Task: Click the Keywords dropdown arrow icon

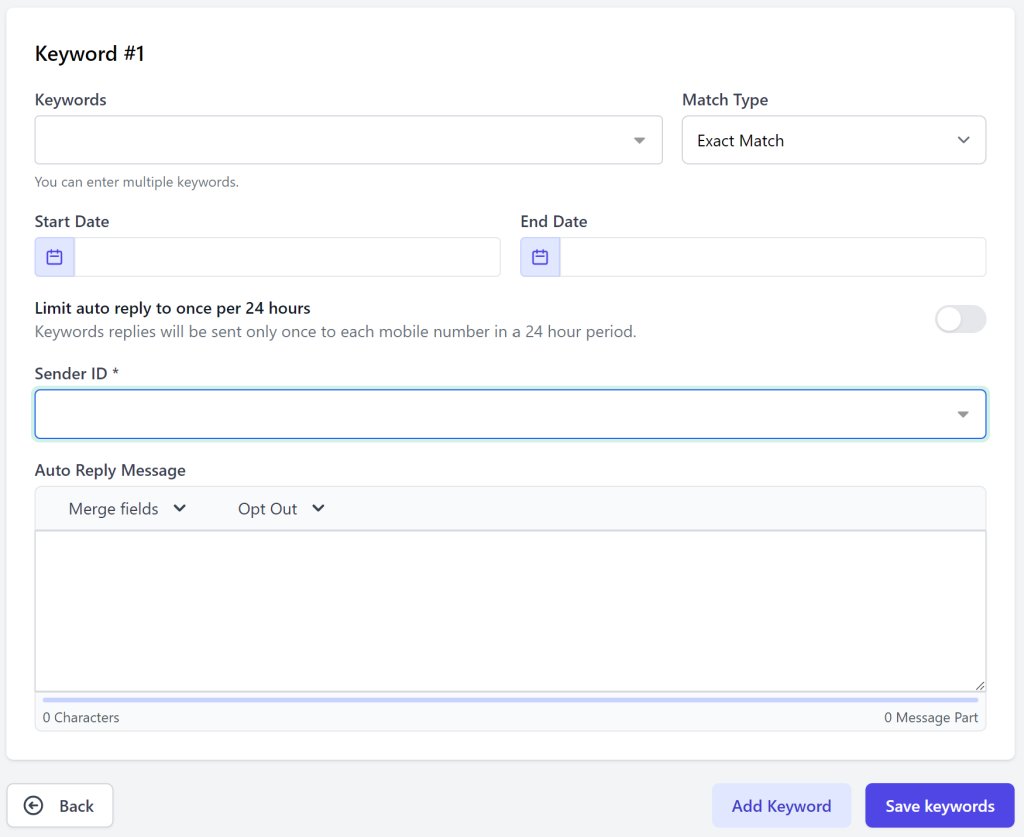Action: pyautogui.click(x=639, y=140)
